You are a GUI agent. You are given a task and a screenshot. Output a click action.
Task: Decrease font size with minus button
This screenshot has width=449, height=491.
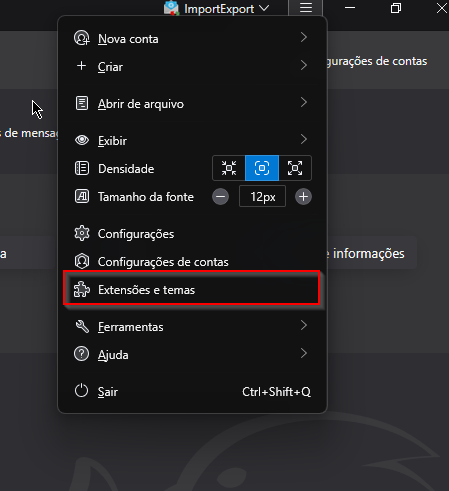(x=220, y=197)
